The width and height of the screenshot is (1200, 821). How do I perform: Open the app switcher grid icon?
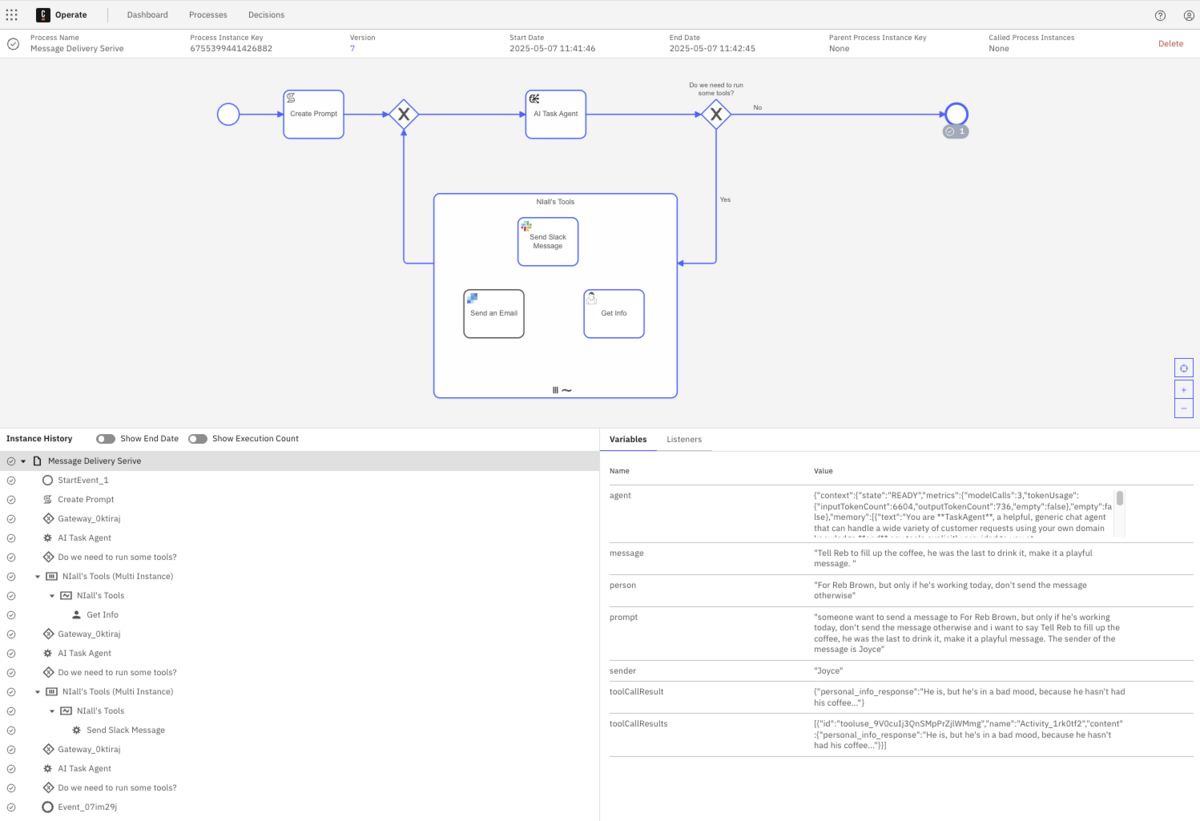[12, 15]
